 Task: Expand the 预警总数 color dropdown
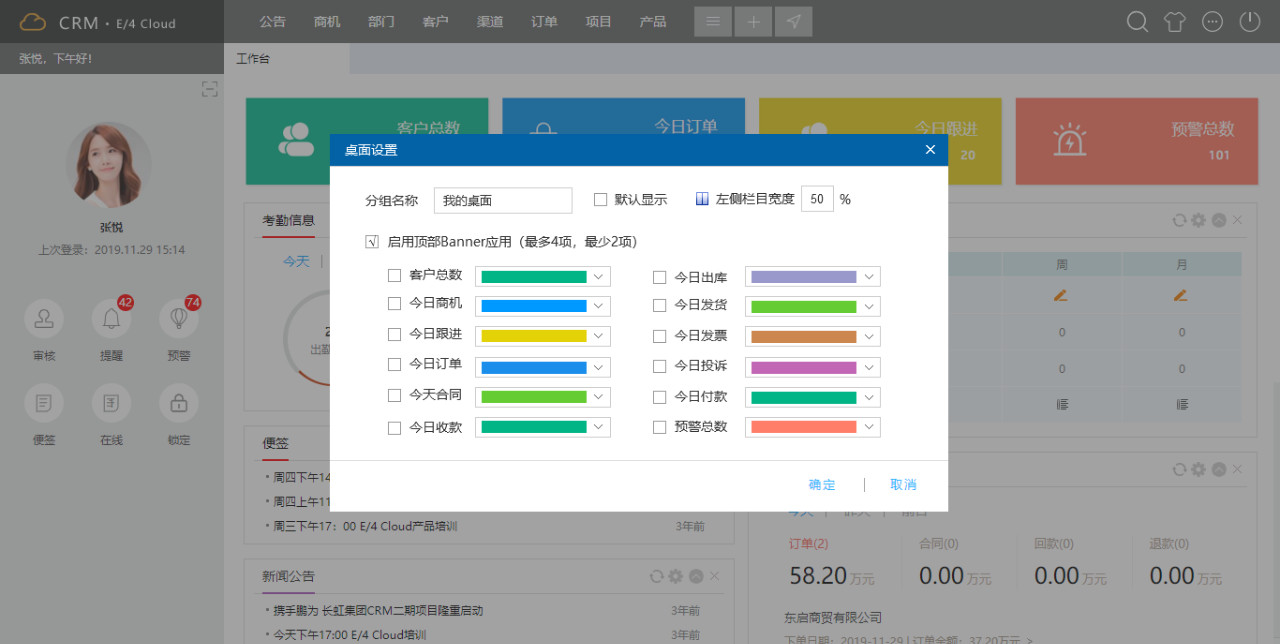click(x=868, y=427)
